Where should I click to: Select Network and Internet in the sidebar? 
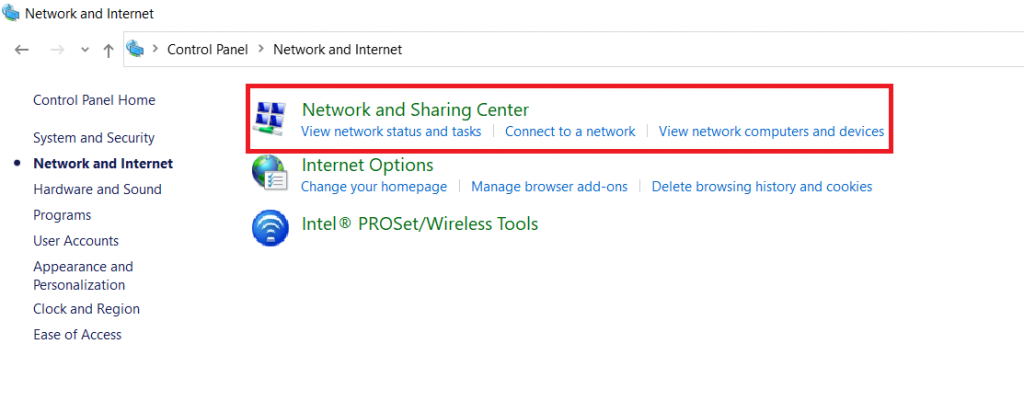103,163
